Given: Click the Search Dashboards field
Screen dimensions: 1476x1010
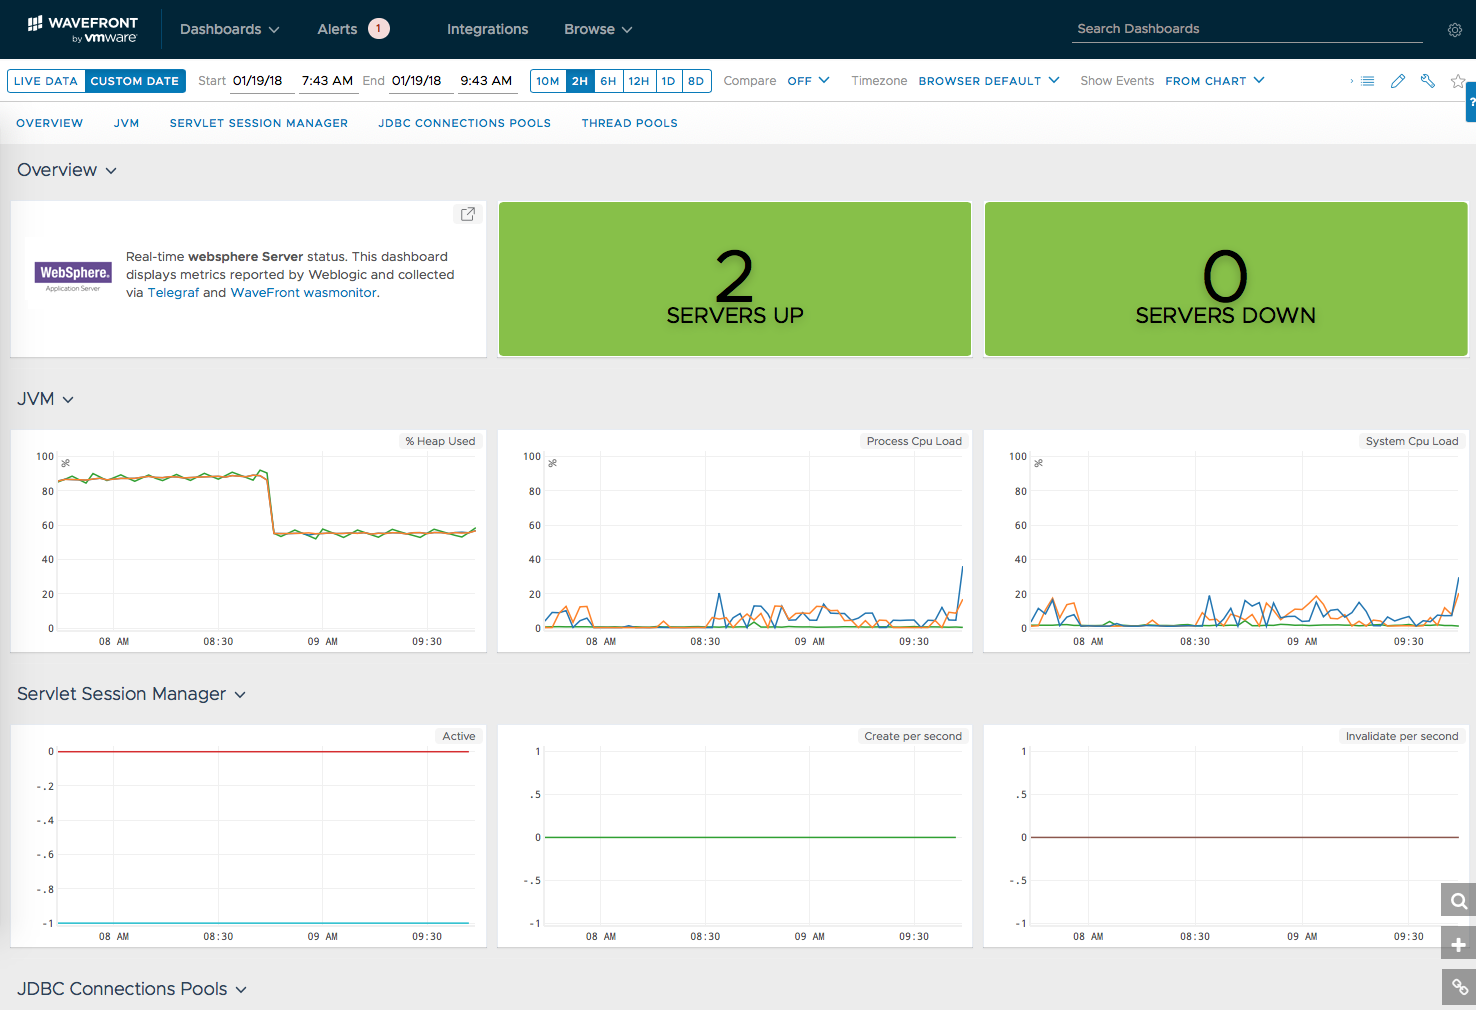Looking at the screenshot, I should click(x=1246, y=29).
